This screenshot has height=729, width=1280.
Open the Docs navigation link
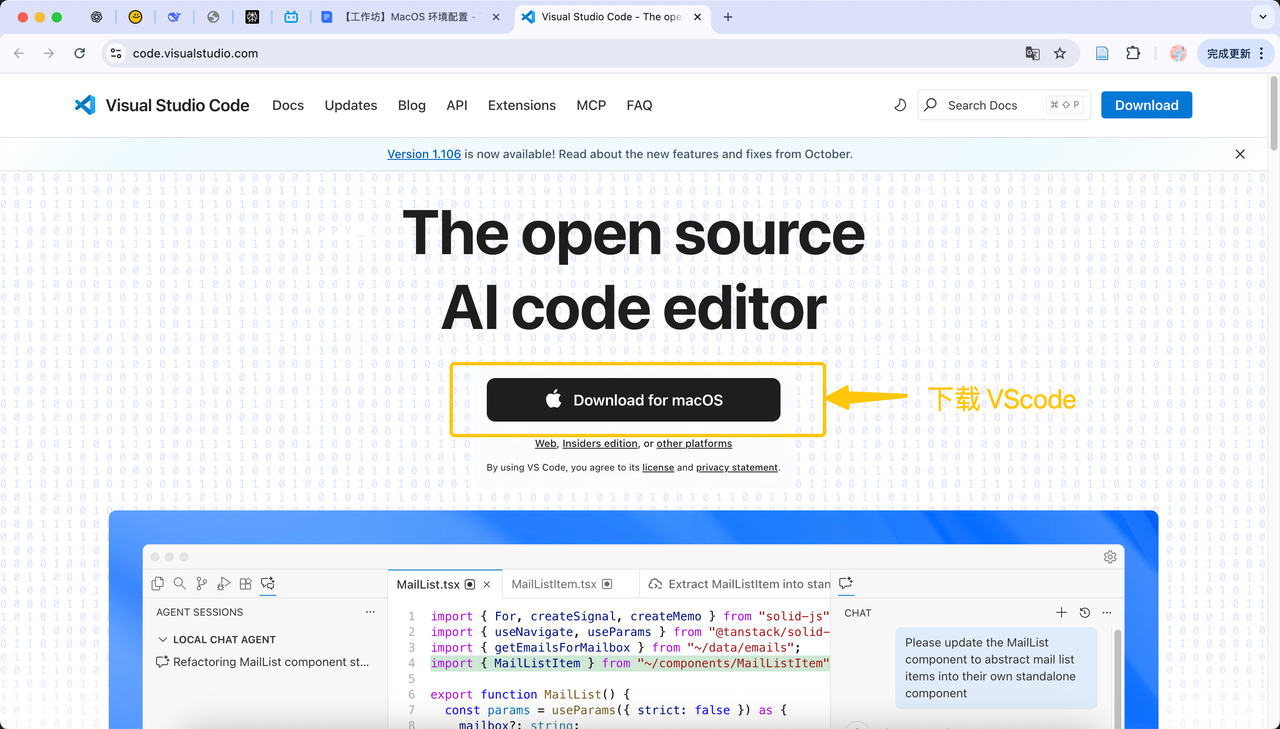pyautogui.click(x=288, y=105)
